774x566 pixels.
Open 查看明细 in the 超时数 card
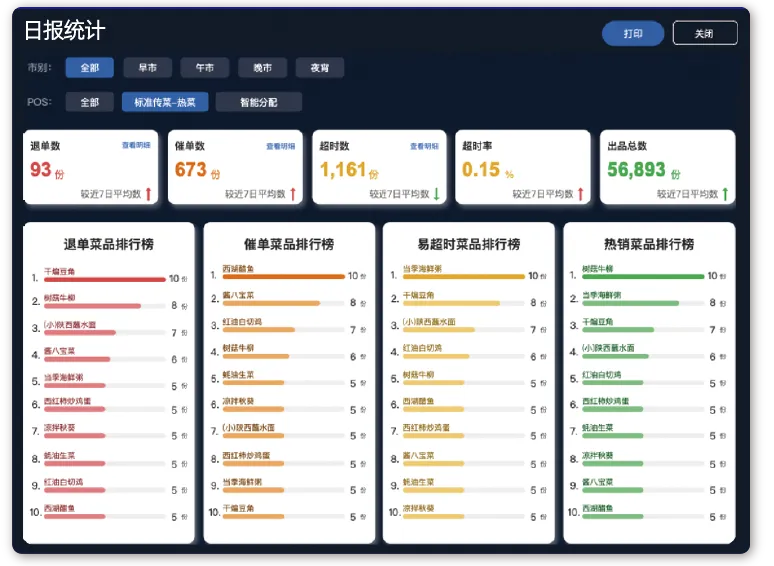425,146
